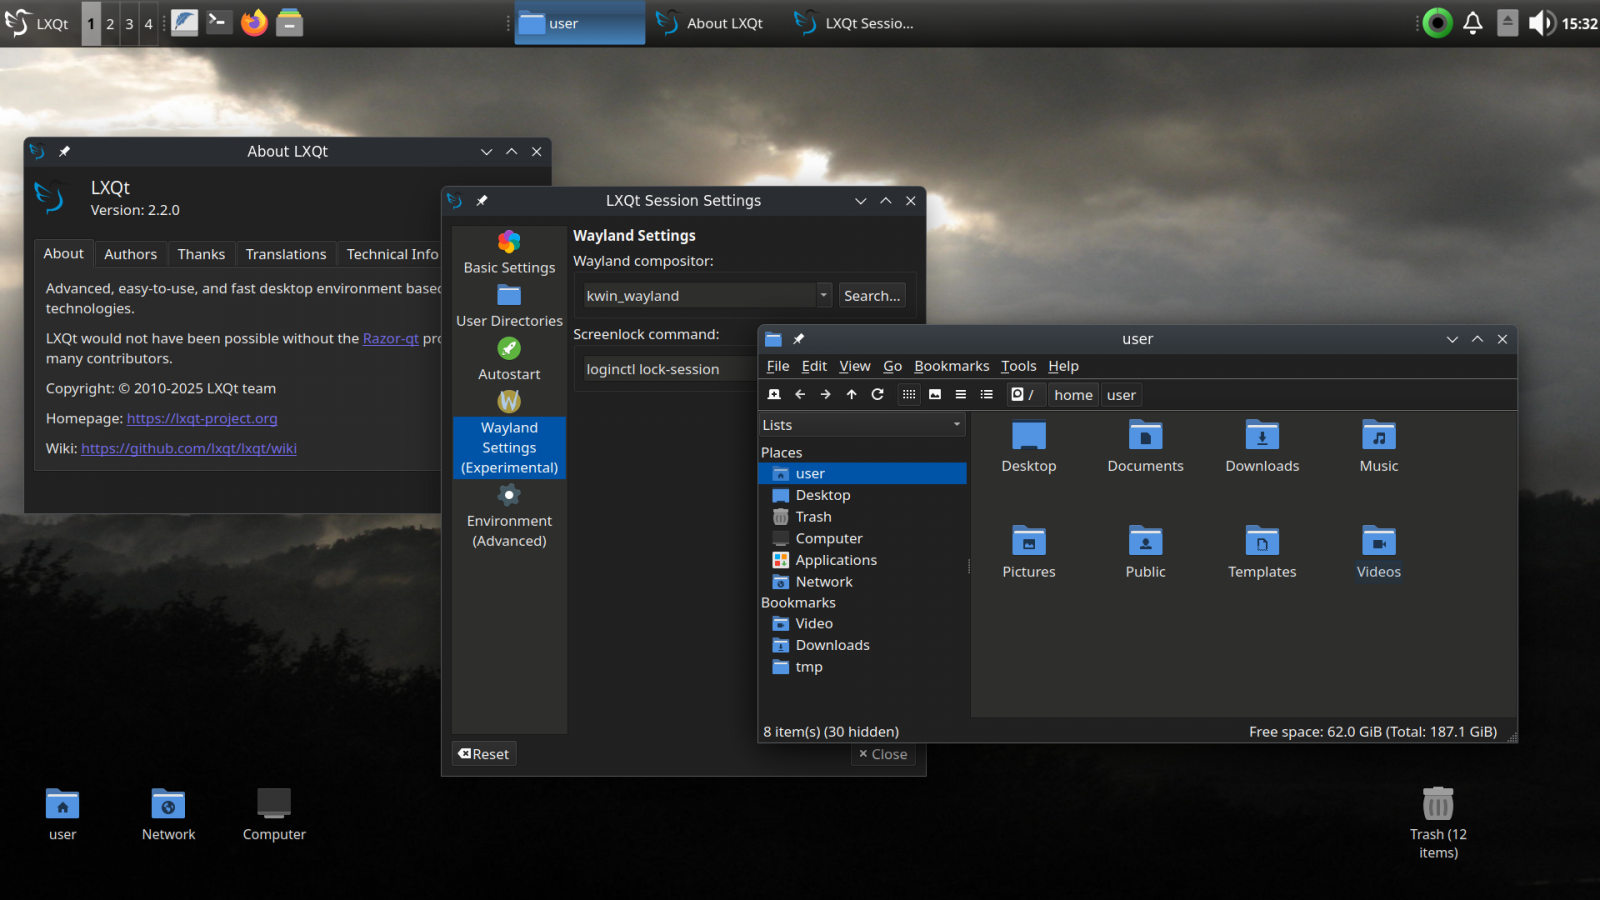Viewport: 1600px width, 900px height.
Task: Click the new tab icon in file manager toolbar
Action: point(774,394)
